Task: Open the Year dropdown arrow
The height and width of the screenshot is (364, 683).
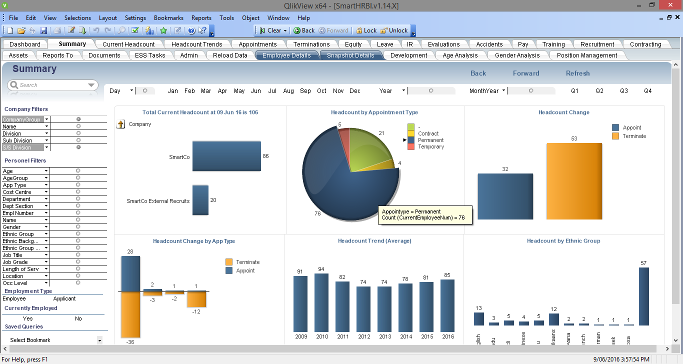Action: click(403, 91)
